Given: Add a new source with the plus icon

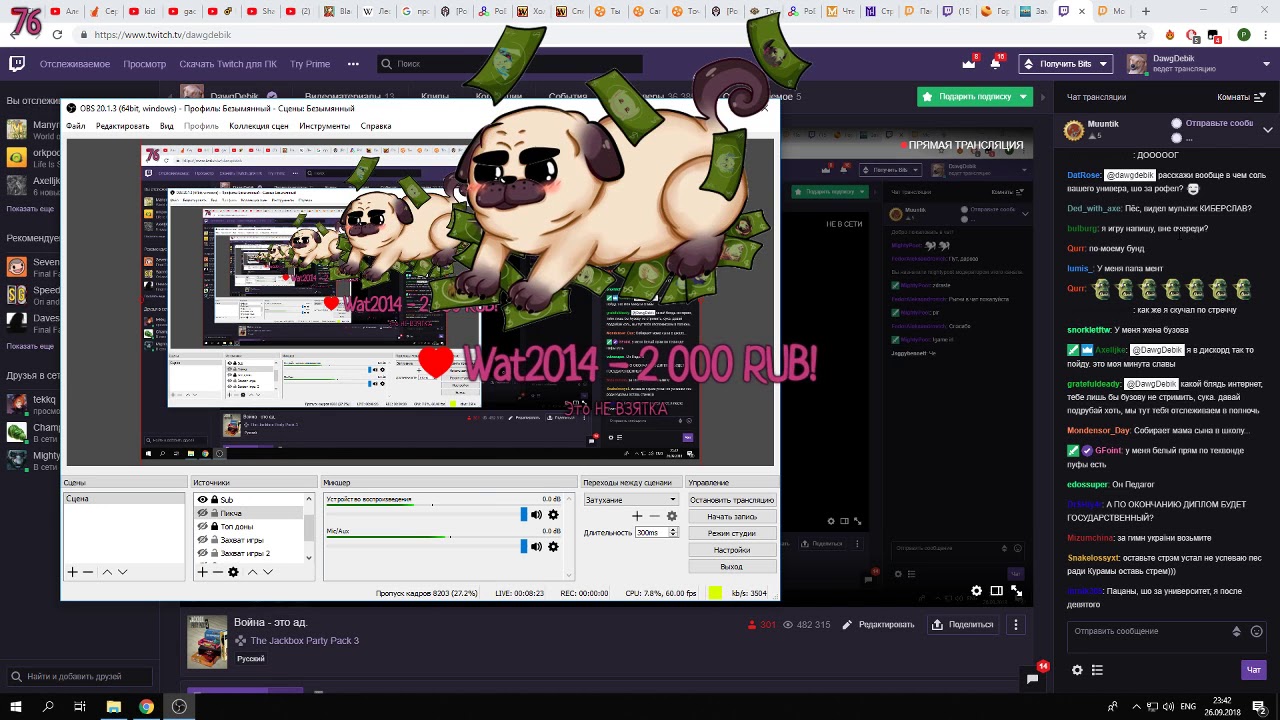Looking at the screenshot, I should pyautogui.click(x=202, y=572).
